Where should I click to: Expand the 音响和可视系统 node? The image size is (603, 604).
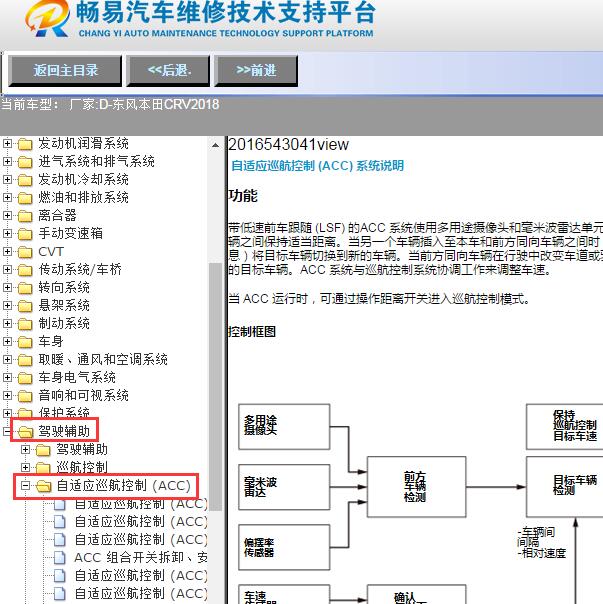[x=7, y=395]
